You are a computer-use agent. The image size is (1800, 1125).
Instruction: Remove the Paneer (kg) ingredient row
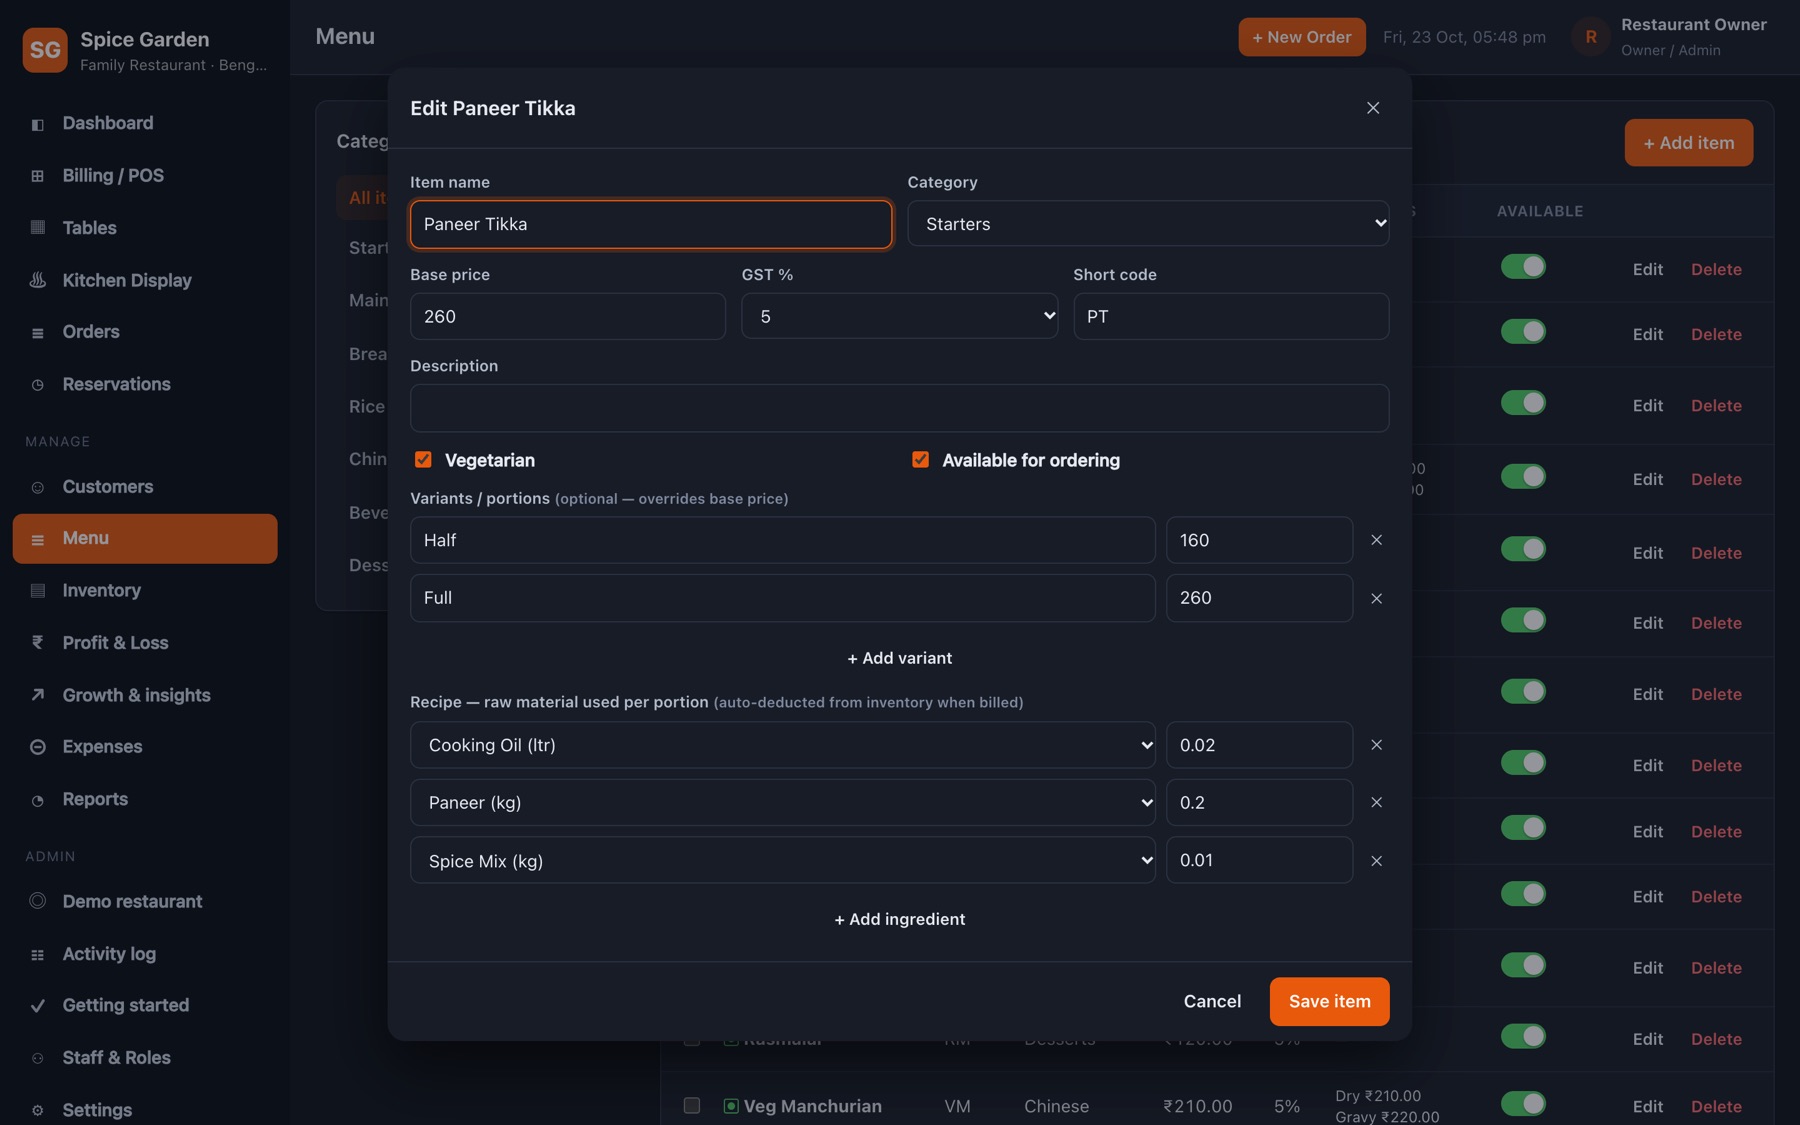1376,803
